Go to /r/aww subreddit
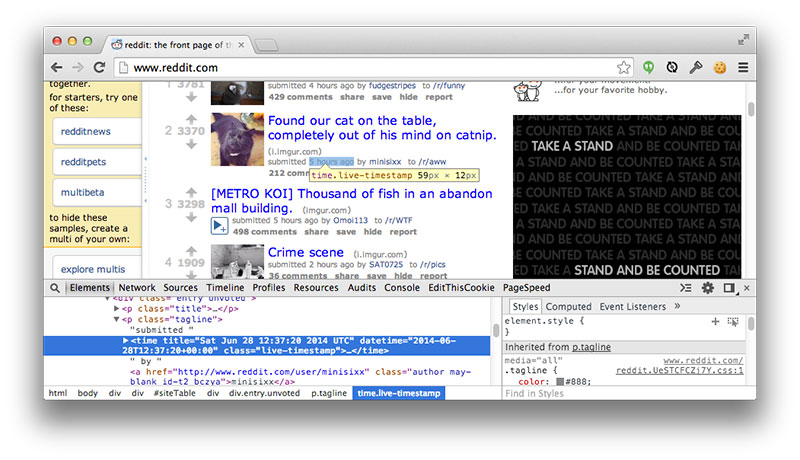 coord(432,162)
